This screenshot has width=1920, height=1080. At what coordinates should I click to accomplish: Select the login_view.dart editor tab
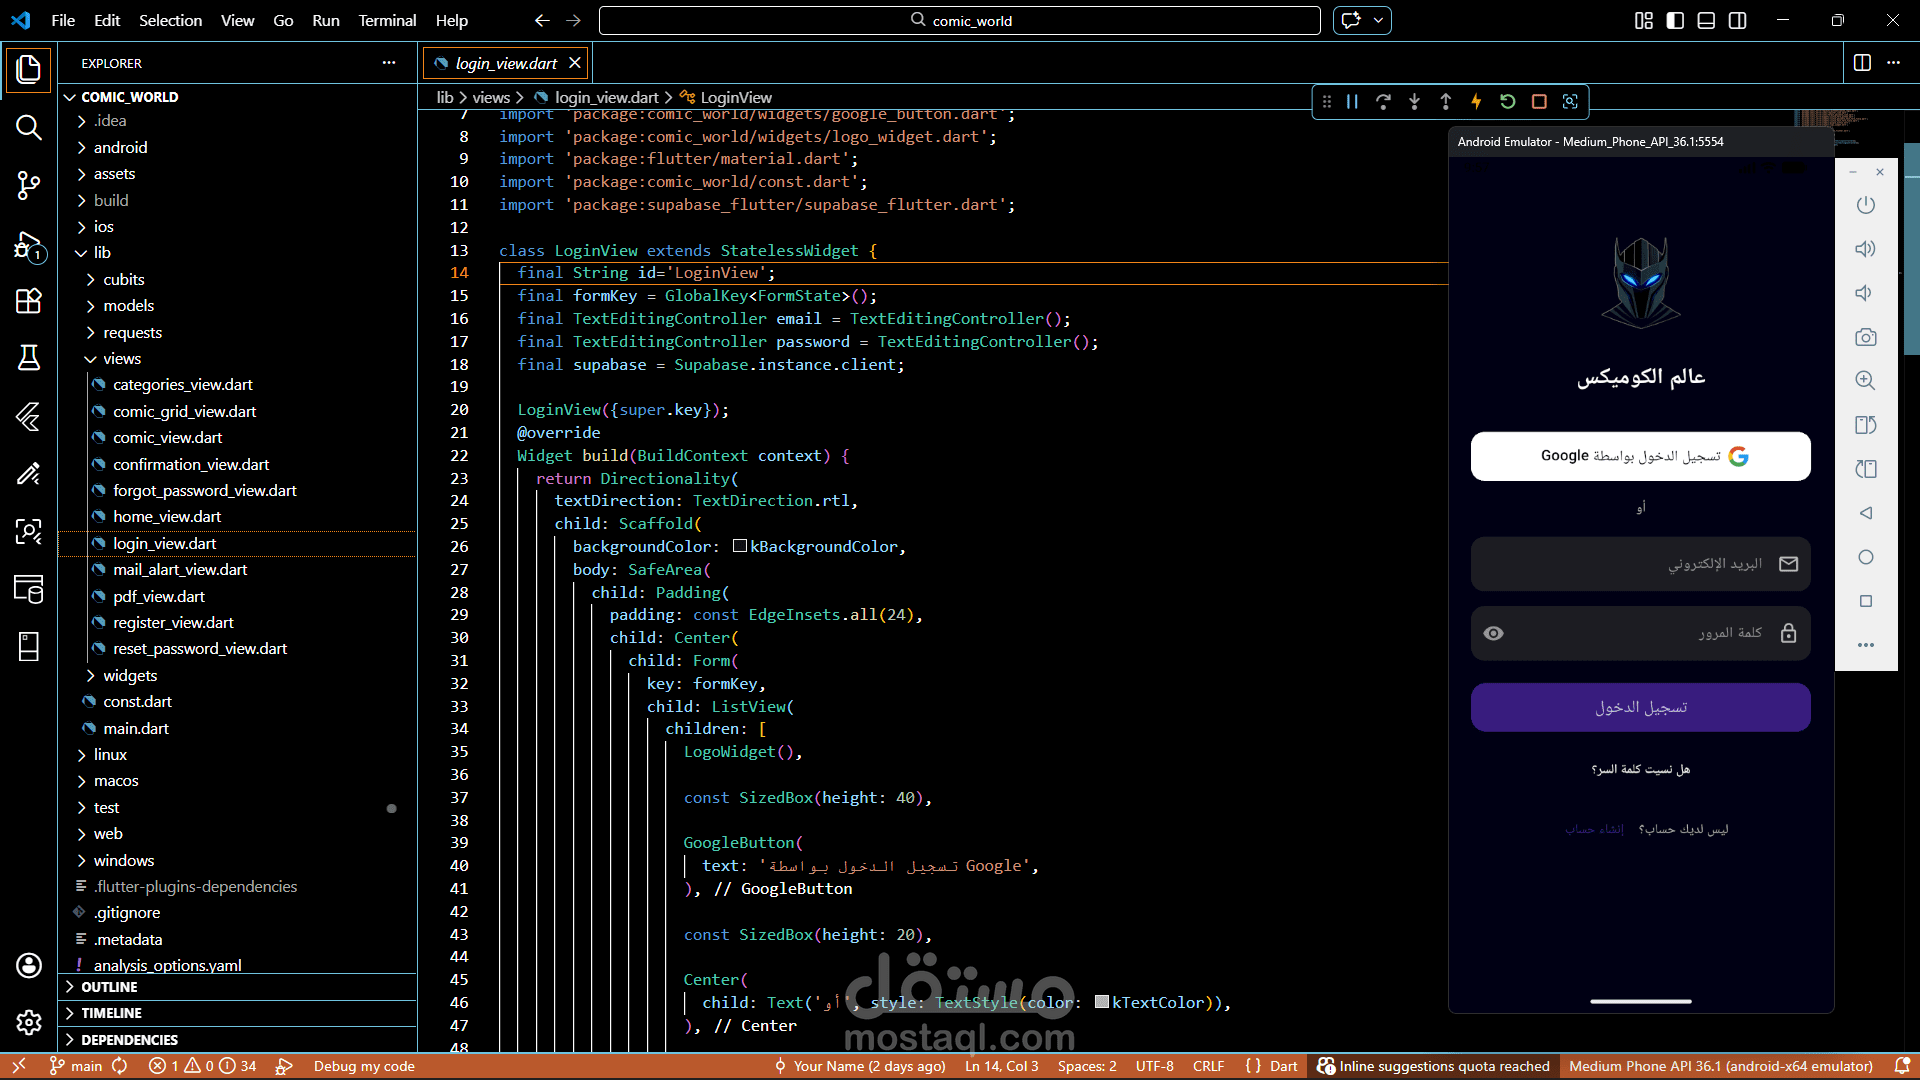(505, 63)
